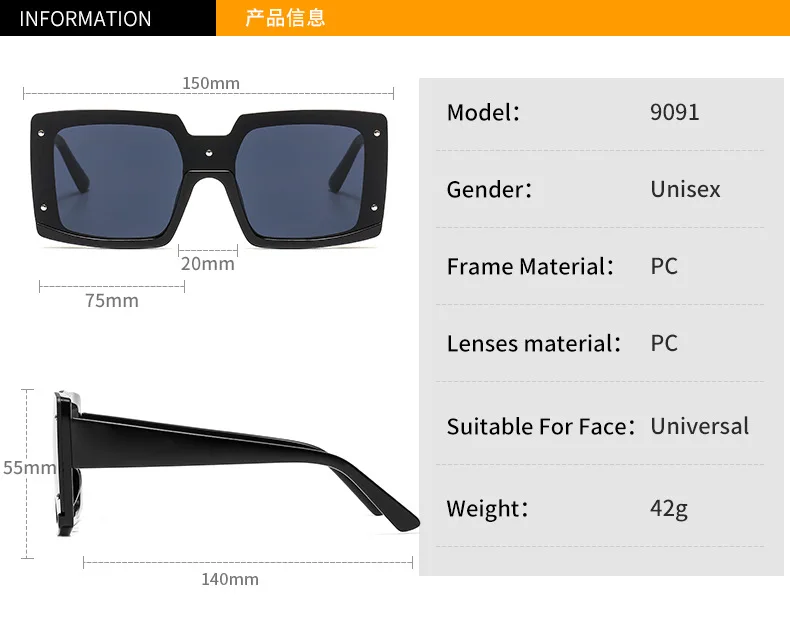790x641 pixels.
Task: Click the Unisex value
Action: point(685,189)
